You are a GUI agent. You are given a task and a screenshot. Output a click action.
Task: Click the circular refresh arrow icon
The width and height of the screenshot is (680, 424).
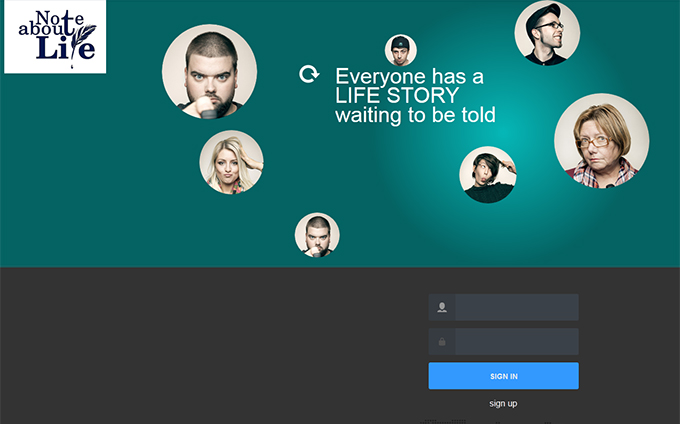tap(309, 74)
